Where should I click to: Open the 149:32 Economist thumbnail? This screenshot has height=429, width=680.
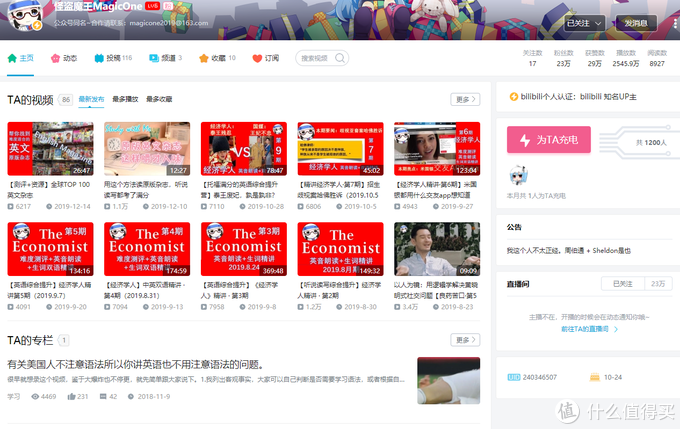(340, 249)
